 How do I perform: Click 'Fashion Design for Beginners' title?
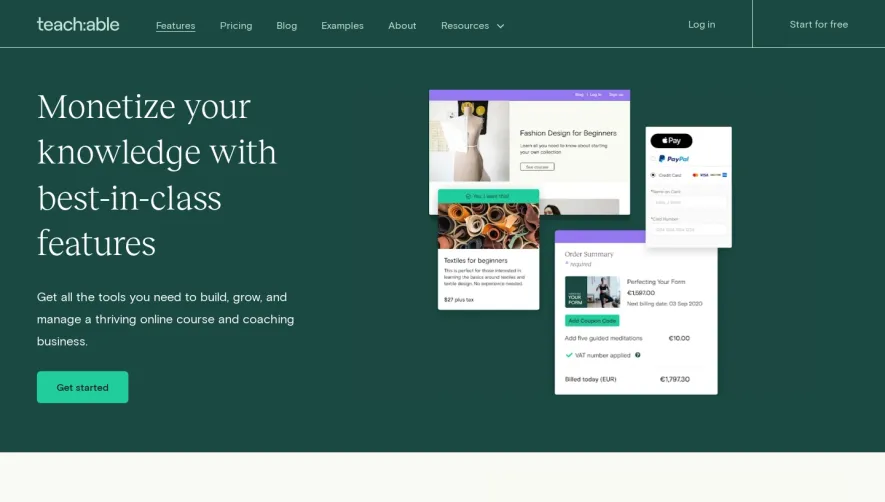click(568, 133)
